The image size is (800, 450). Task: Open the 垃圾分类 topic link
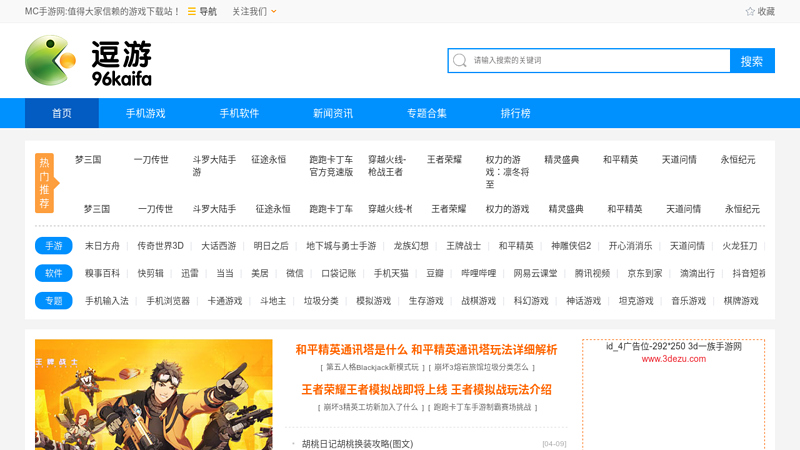pyautogui.click(x=321, y=301)
